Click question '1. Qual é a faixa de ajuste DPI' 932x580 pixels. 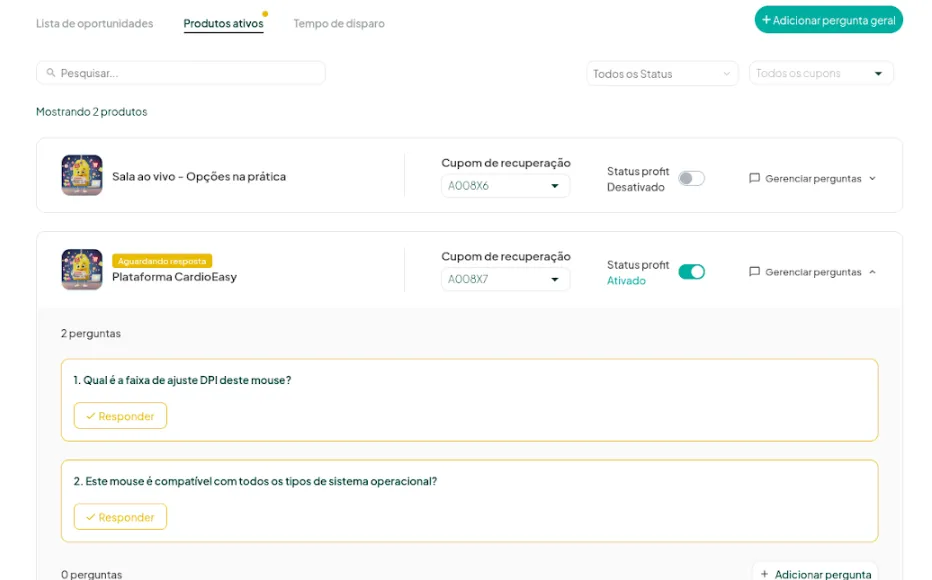pos(182,380)
